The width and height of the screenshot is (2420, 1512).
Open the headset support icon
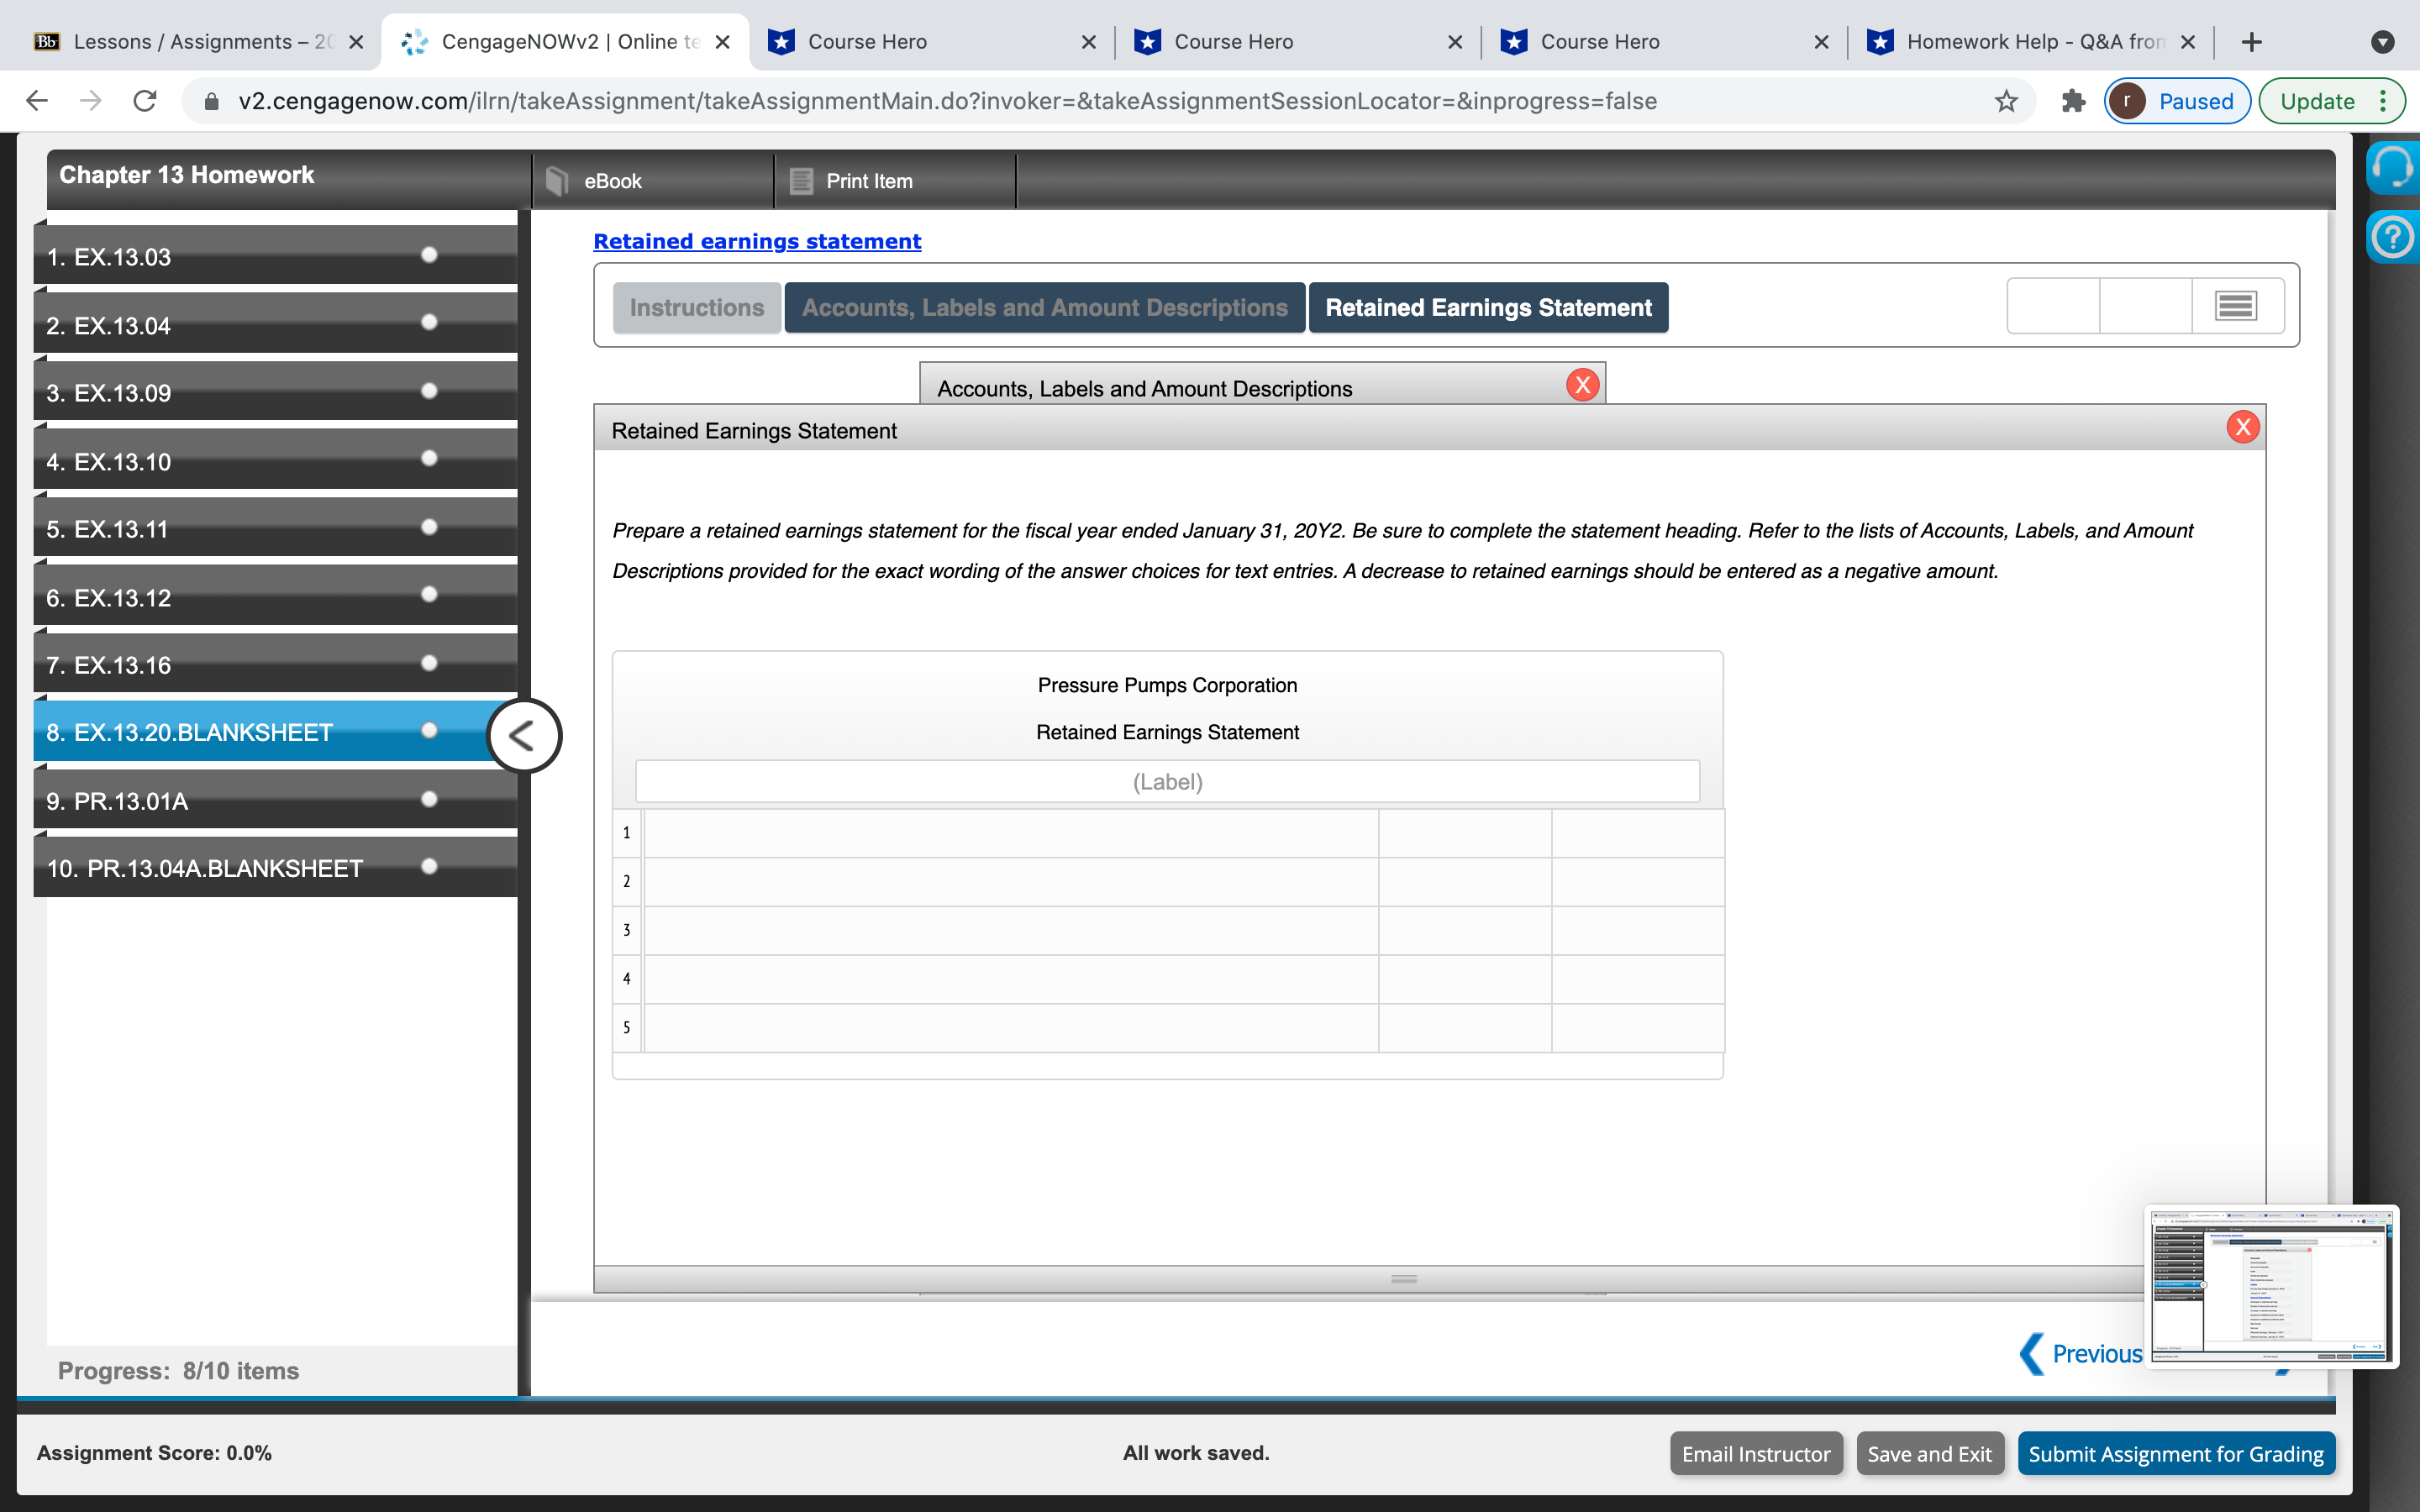coord(2392,167)
